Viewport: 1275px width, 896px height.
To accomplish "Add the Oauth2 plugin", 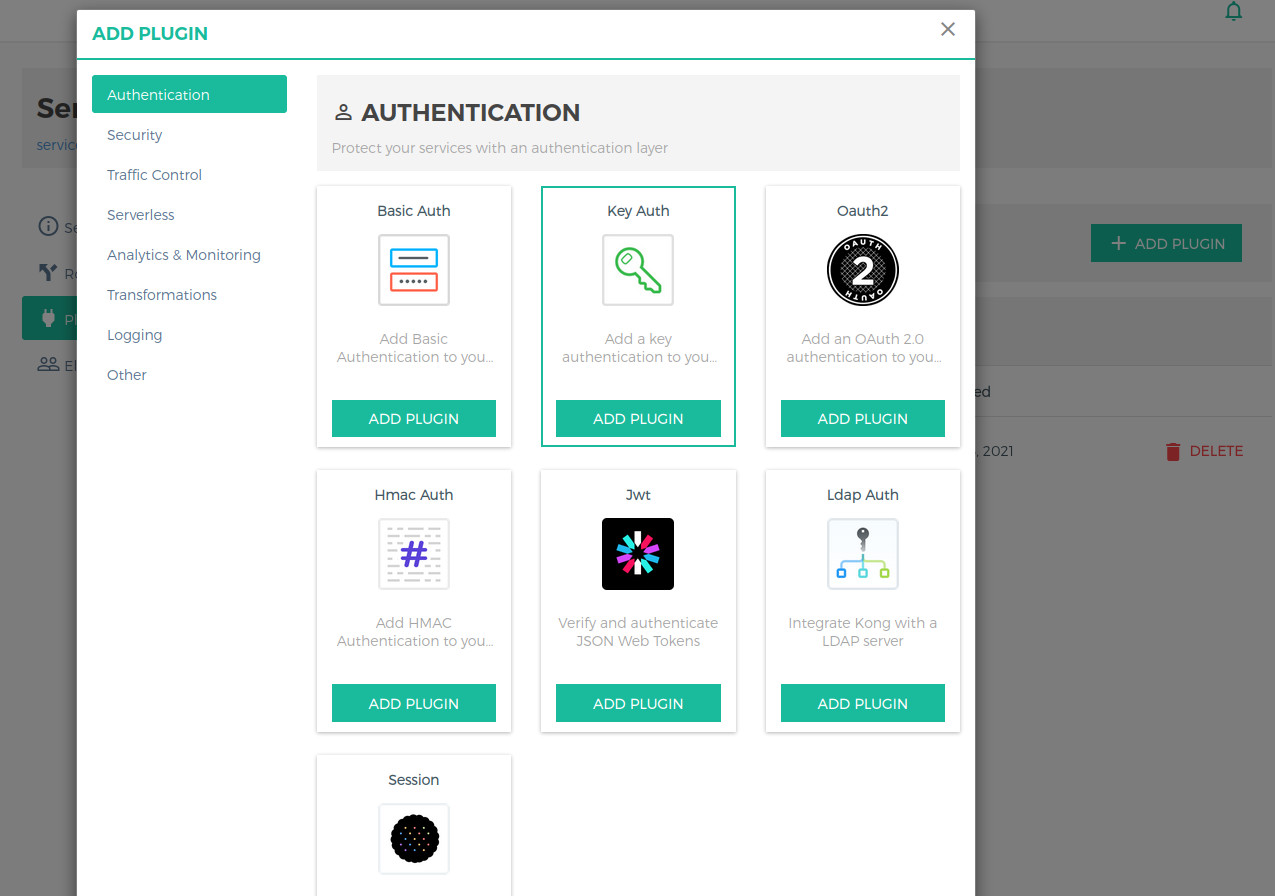I will tap(863, 418).
